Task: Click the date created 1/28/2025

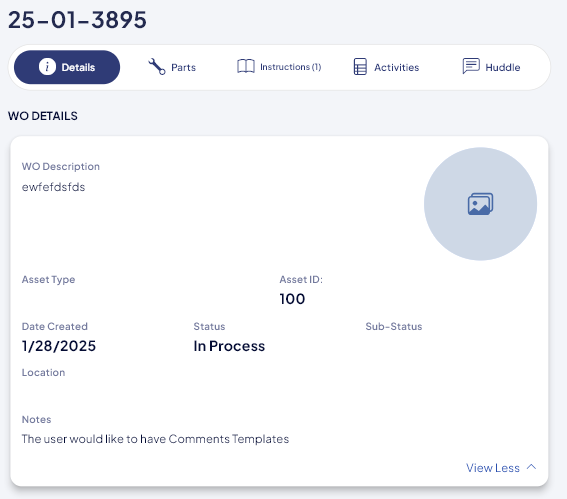Action: (x=59, y=346)
